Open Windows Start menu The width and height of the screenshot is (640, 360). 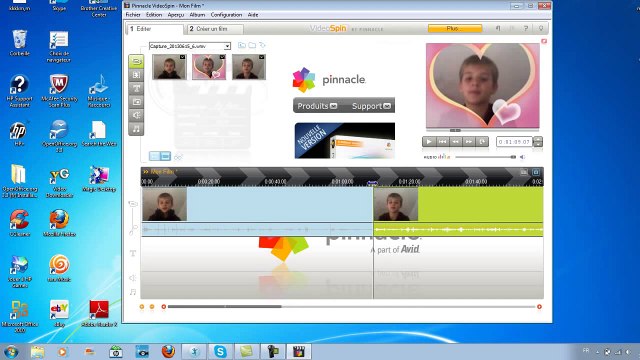pos(11,351)
